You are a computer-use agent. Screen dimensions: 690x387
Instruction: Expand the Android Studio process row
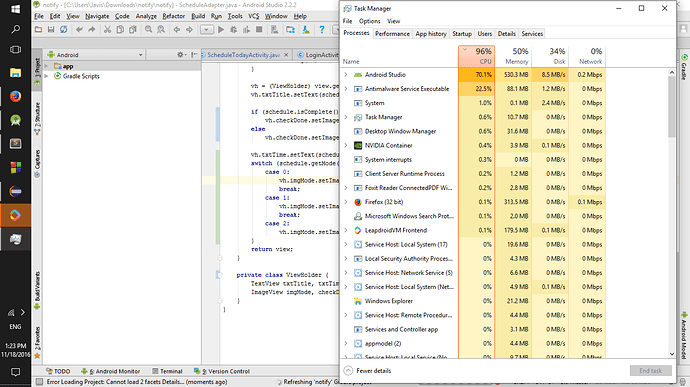coord(346,75)
